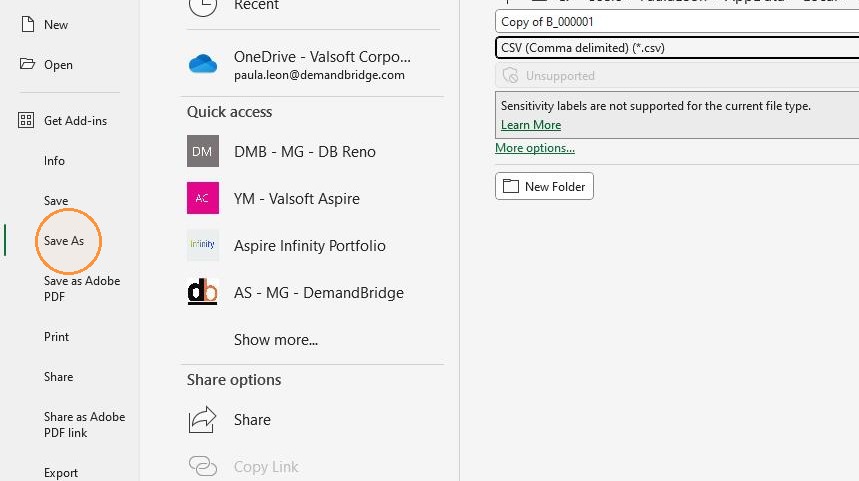Open the Print page
The width and height of the screenshot is (859, 481).
coord(56,336)
